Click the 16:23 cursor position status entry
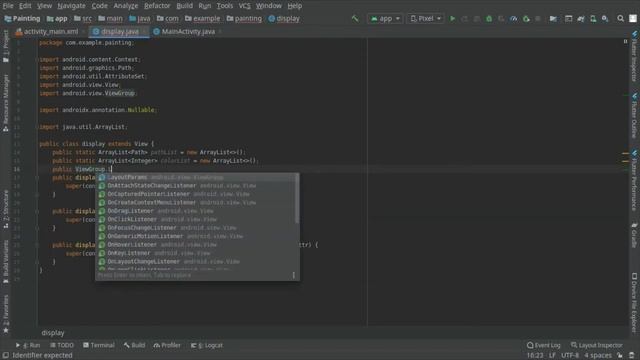 click(535, 356)
